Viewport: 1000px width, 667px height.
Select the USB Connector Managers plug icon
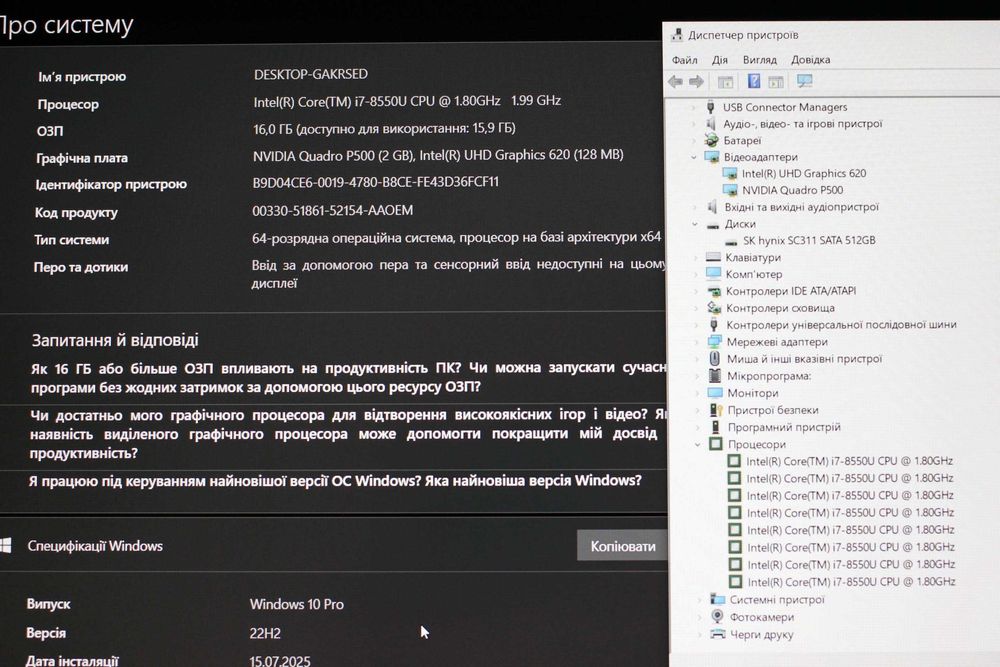(x=710, y=106)
